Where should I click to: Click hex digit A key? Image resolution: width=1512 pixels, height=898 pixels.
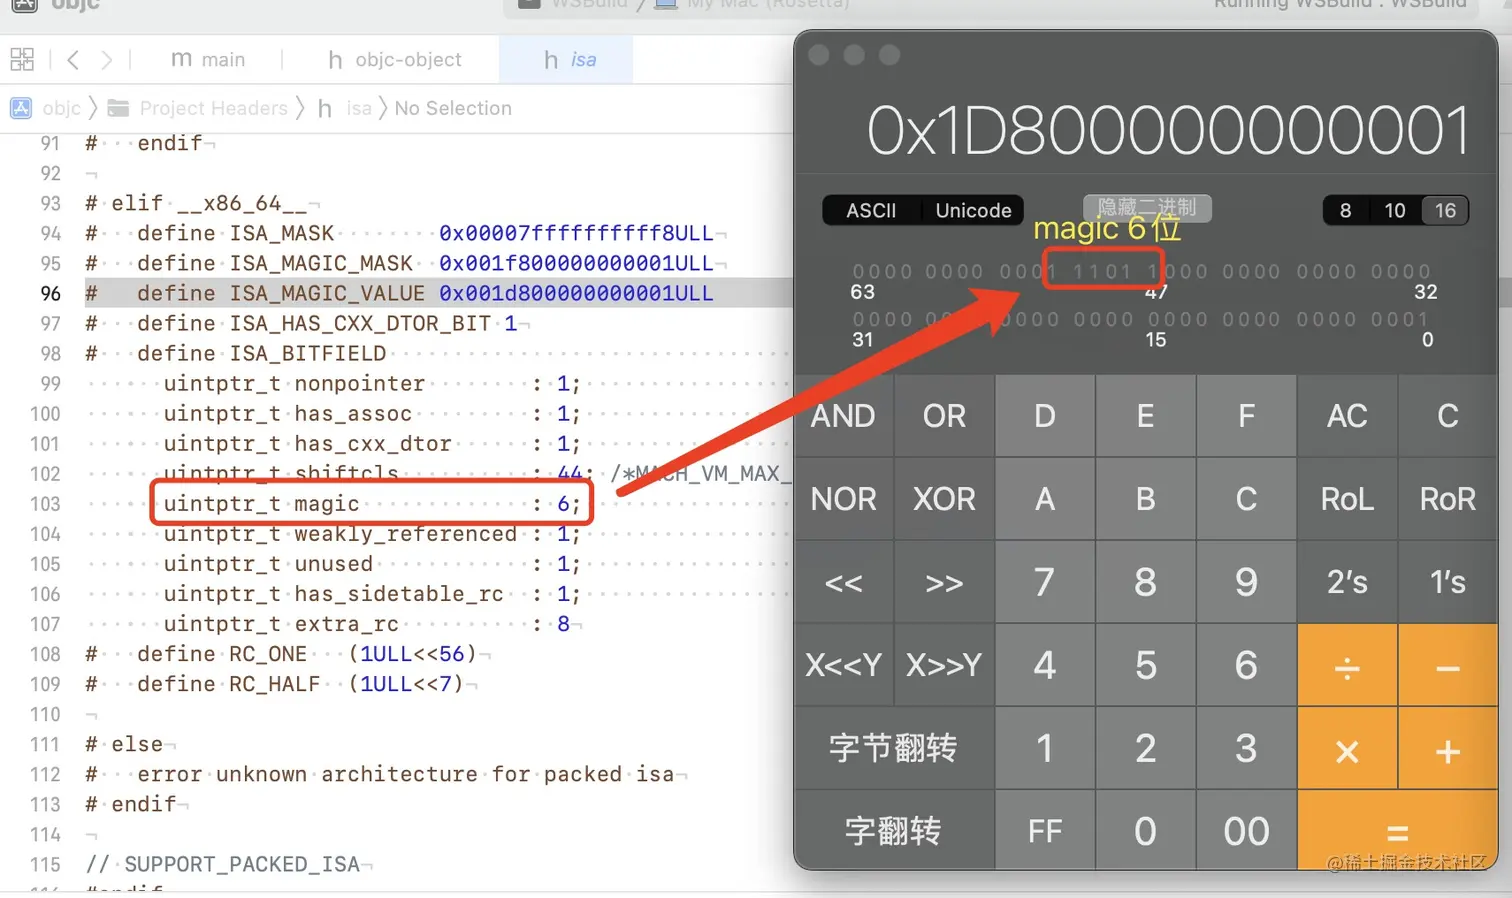(x=1045, y=499)
